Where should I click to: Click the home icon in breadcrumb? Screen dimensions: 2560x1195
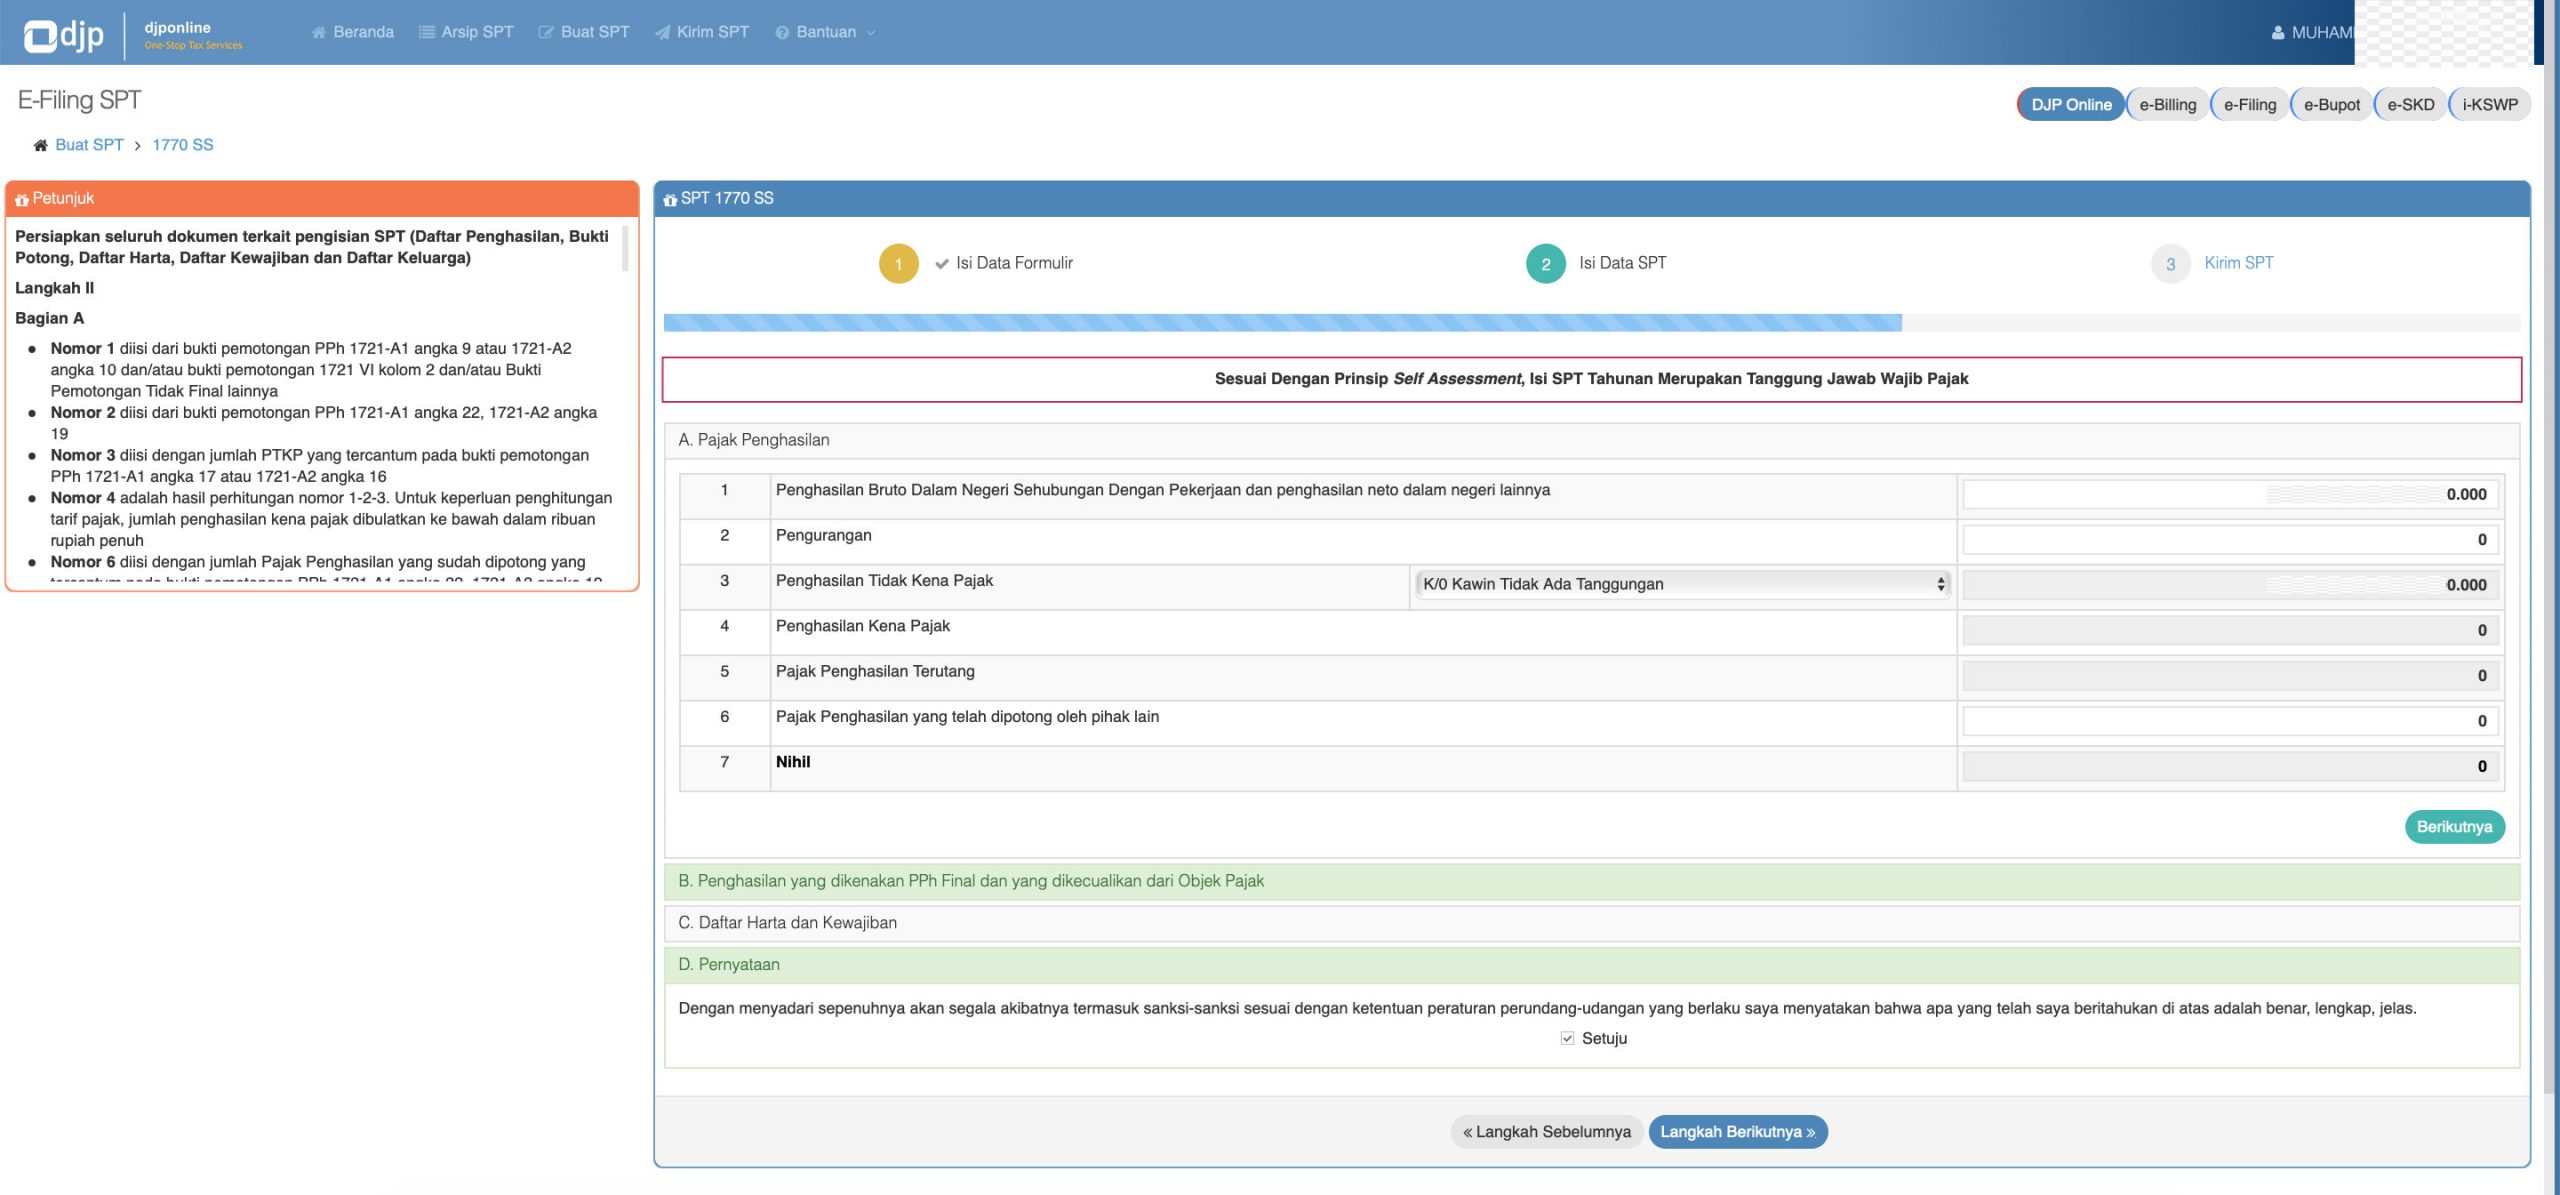click(x=40, y=145)
